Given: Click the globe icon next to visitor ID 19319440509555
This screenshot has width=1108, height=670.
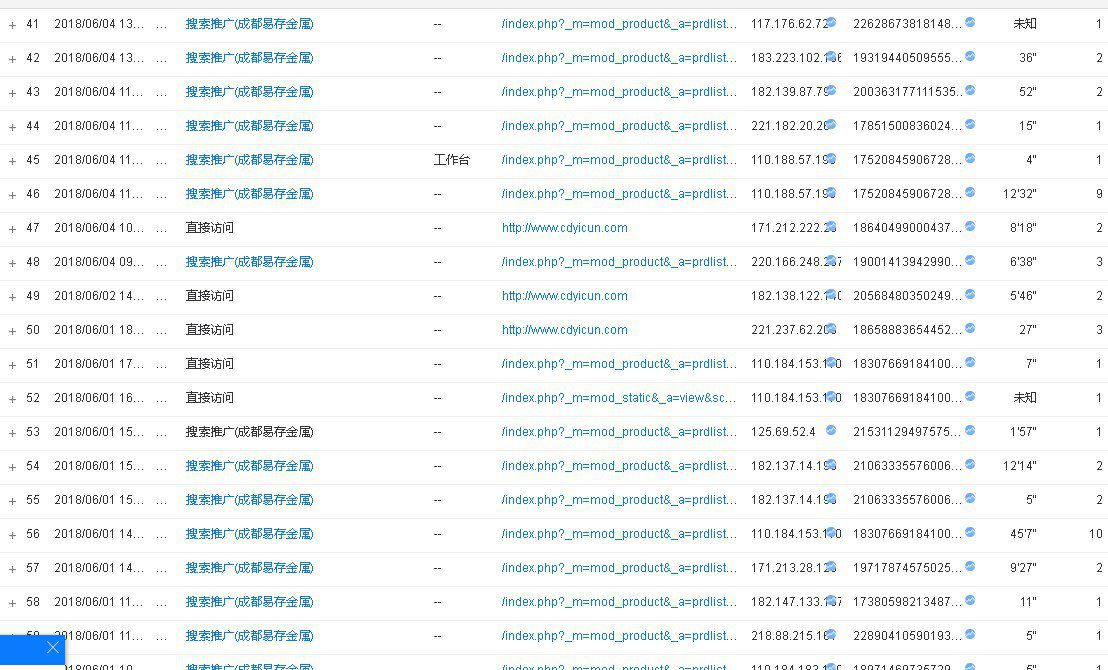Looking at the screenshot, I should (968, 56).
